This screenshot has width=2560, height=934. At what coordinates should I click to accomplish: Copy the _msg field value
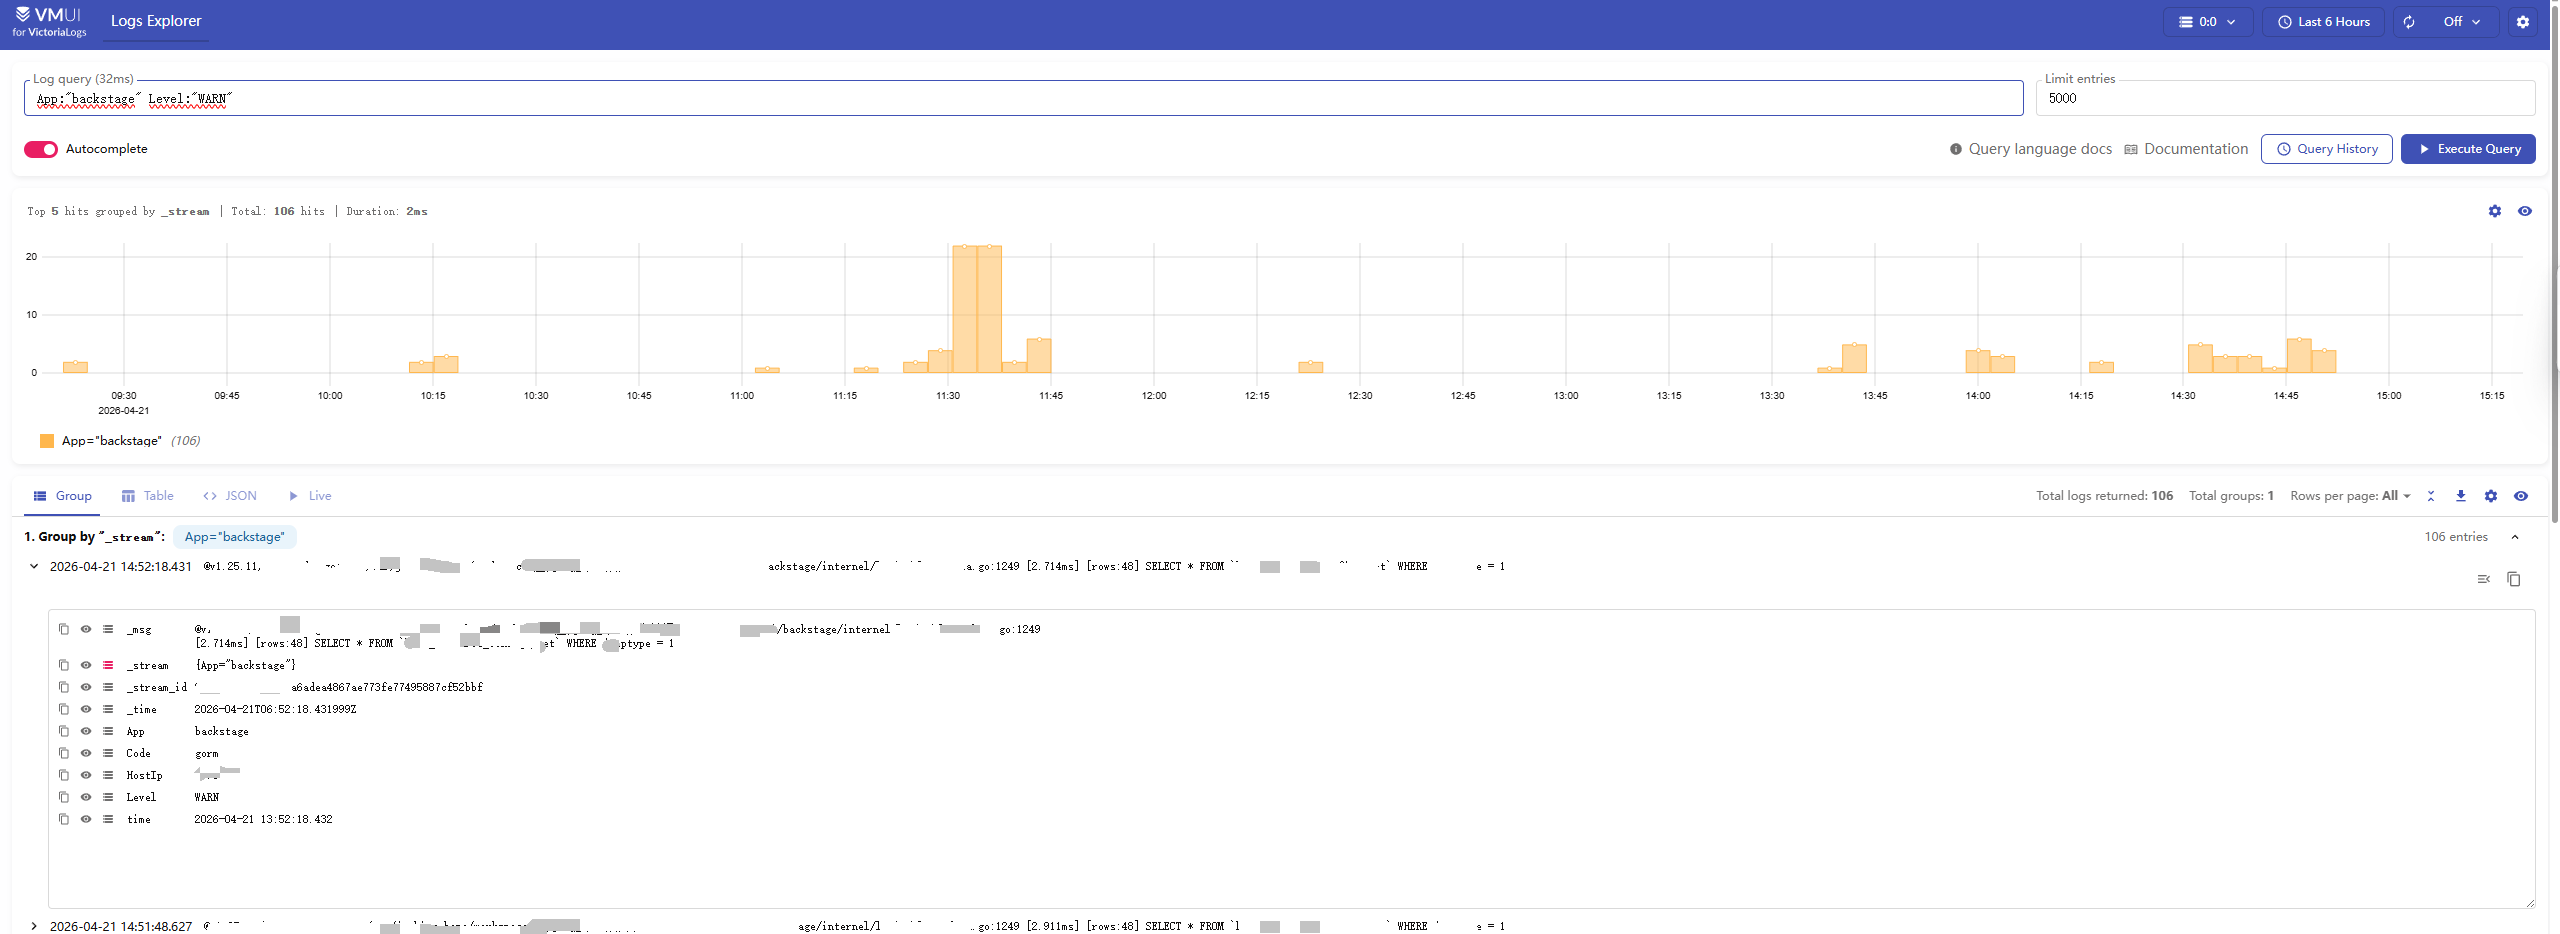pyautogui.click(x=64, y=629)
